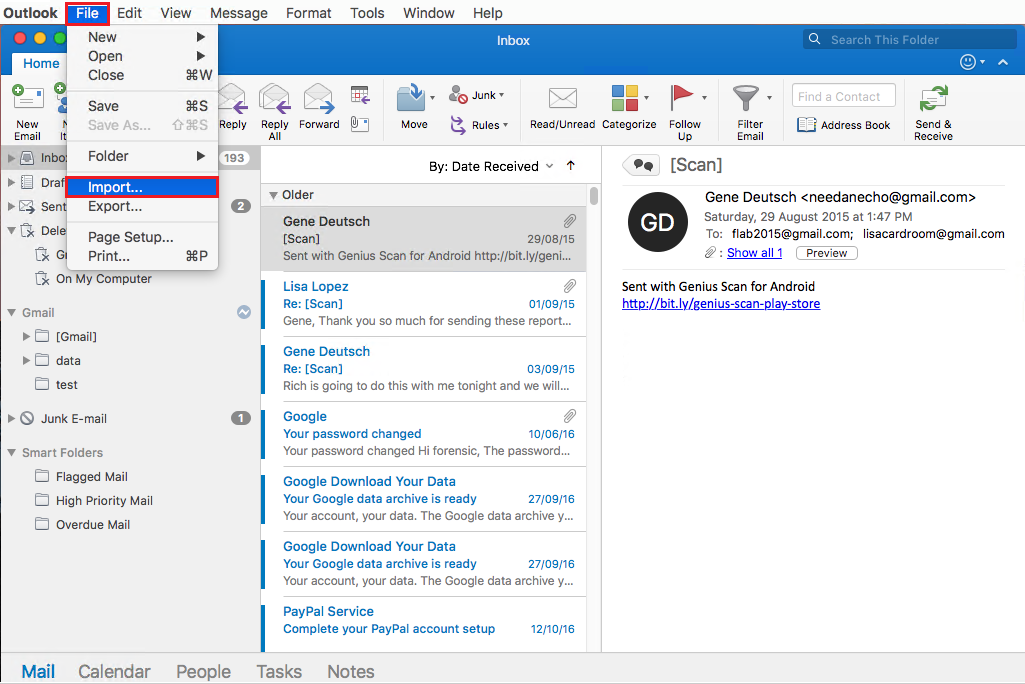Click the magnifier icon in the search box
The image size is (1025, 684).
(815, 39)
